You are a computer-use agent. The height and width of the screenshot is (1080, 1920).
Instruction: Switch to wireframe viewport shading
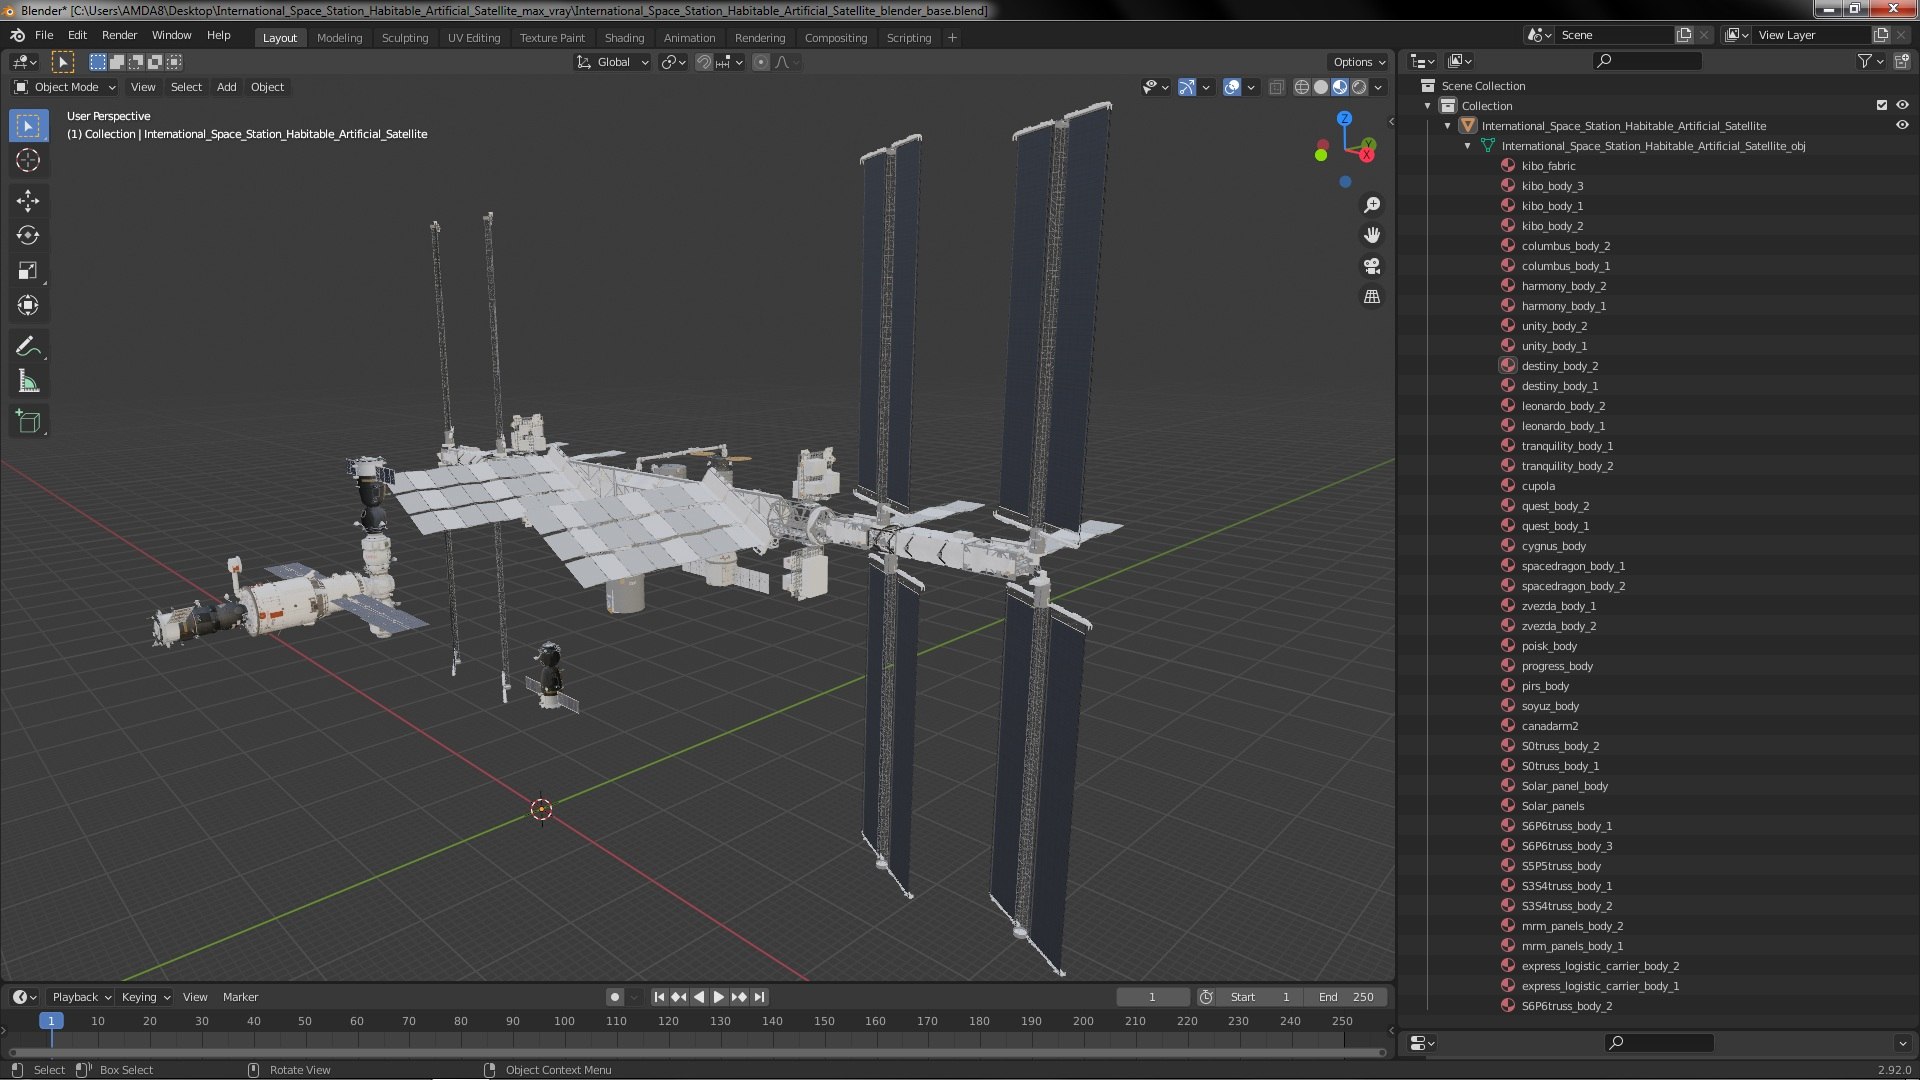click(x=1301, y=88)
